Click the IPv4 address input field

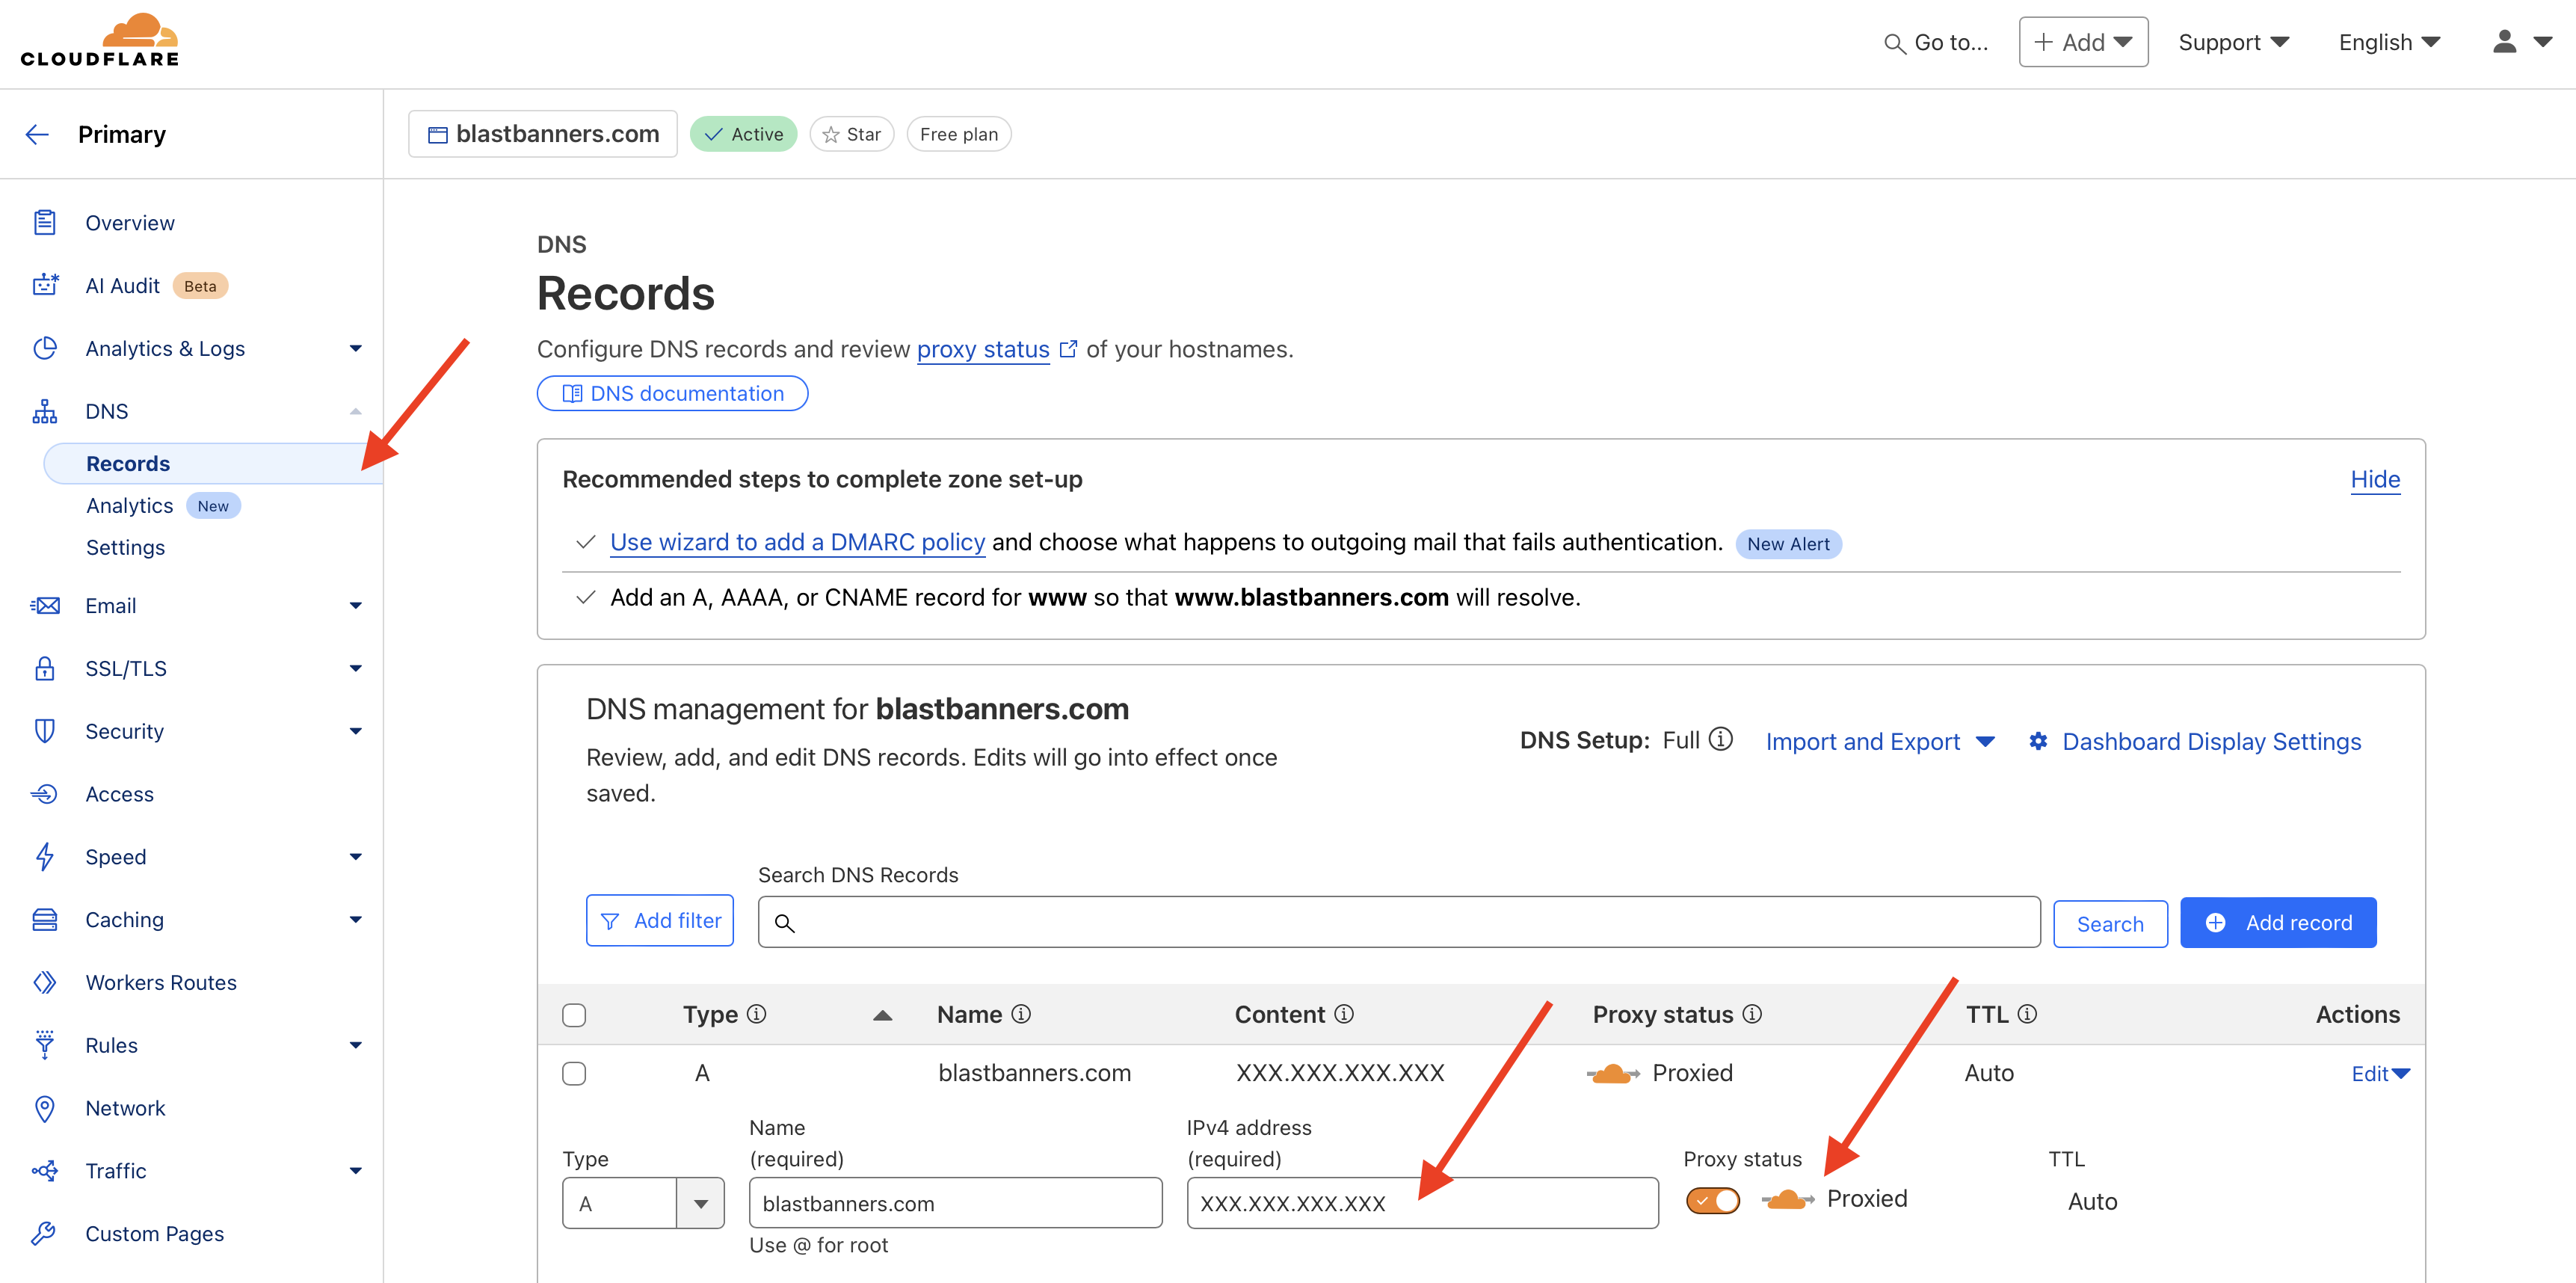(1422, 1203)
